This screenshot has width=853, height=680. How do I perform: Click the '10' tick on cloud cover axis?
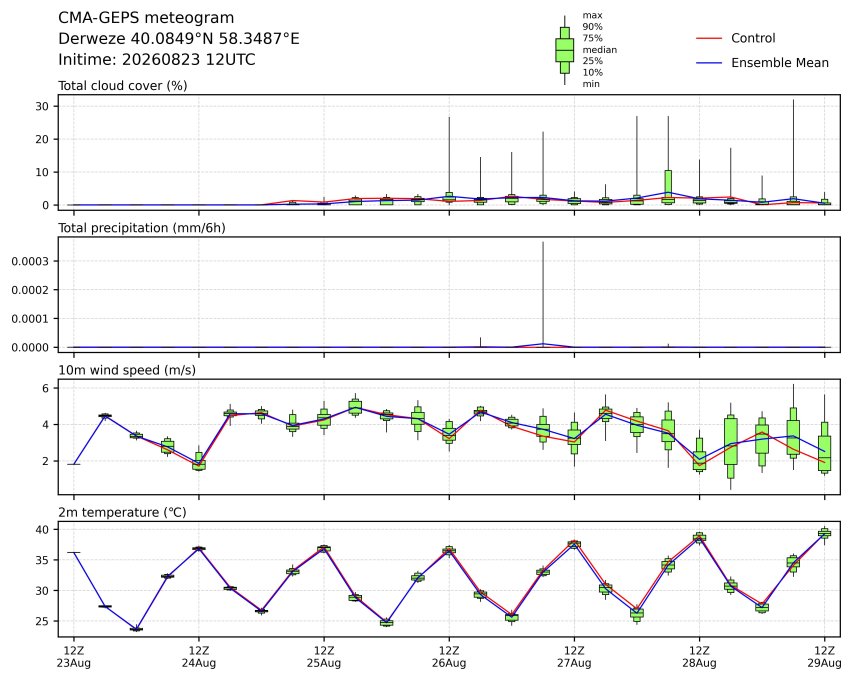coord(42,172)
